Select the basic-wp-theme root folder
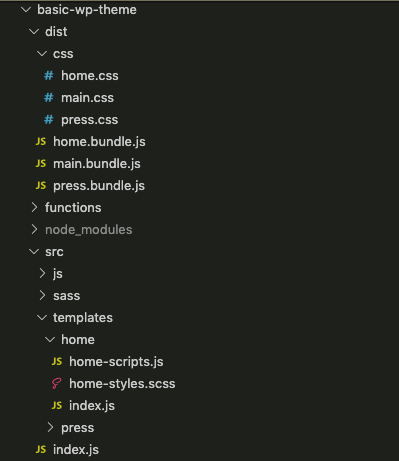The height and width of the screenshot is (461, 399). [x=87, y=10]
